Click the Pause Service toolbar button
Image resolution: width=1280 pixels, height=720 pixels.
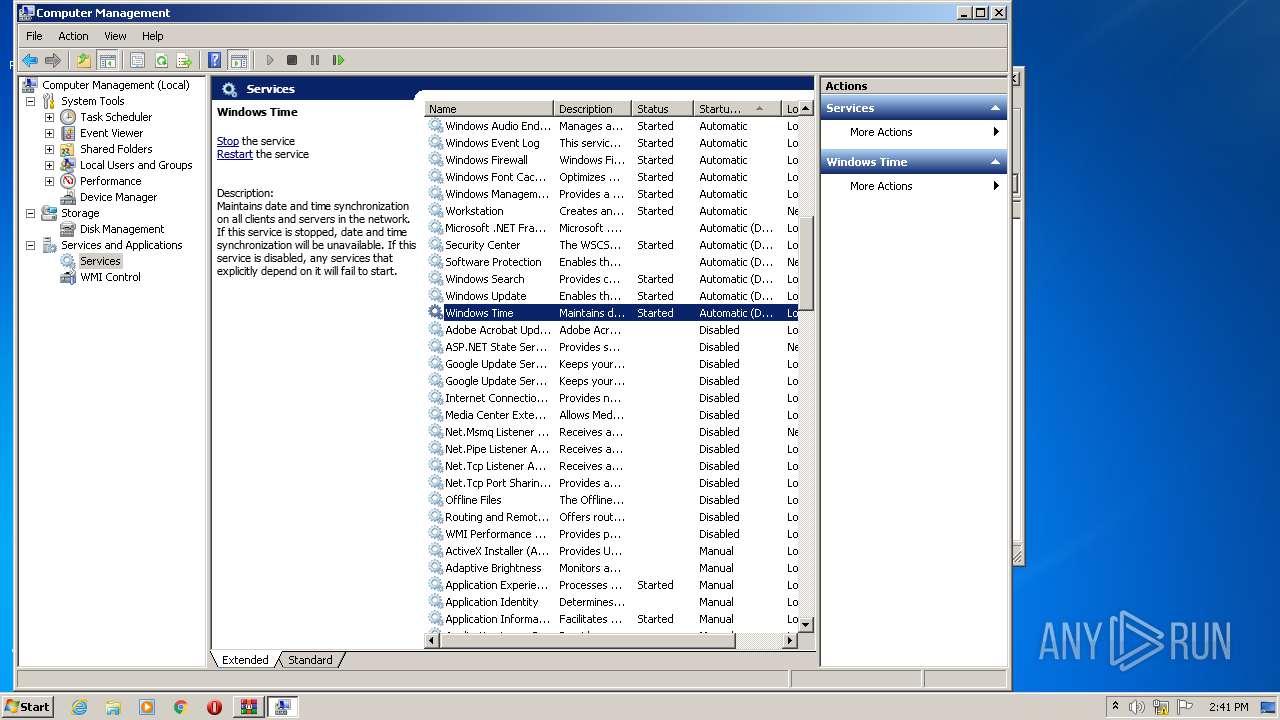point(315,60)
